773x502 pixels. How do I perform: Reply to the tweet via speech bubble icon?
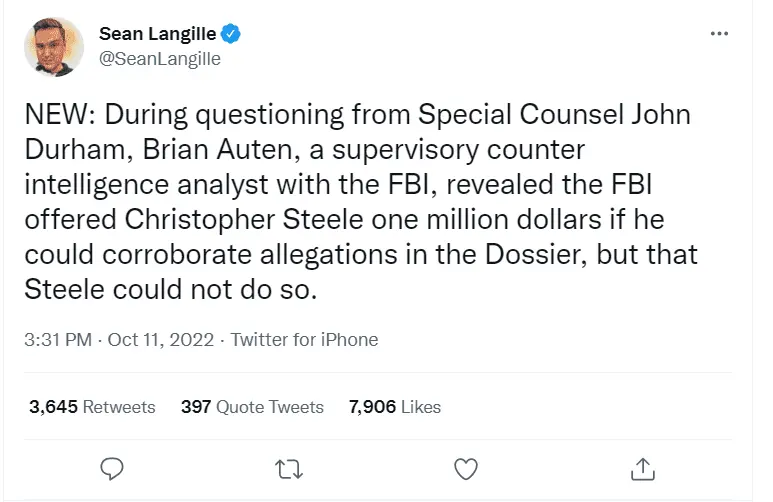pyautogui.click(x=113, y=468)
